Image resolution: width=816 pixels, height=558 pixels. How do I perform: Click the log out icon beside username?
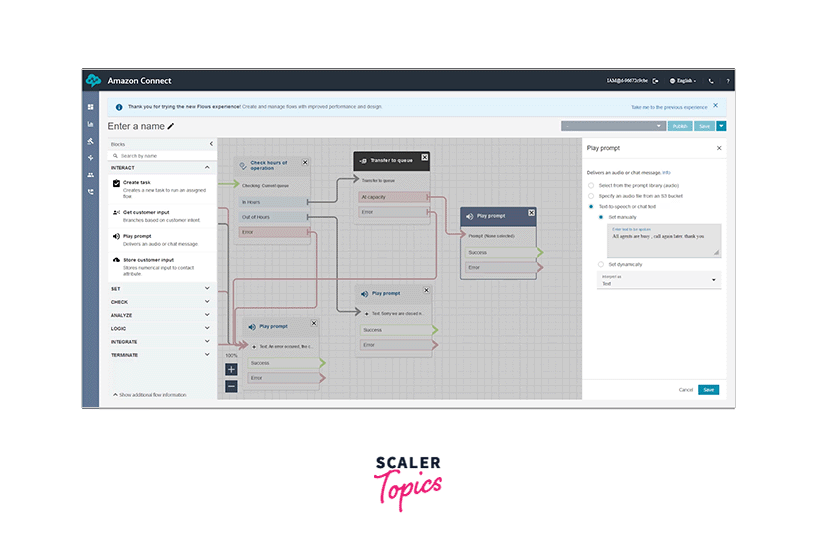click(655, 80)
